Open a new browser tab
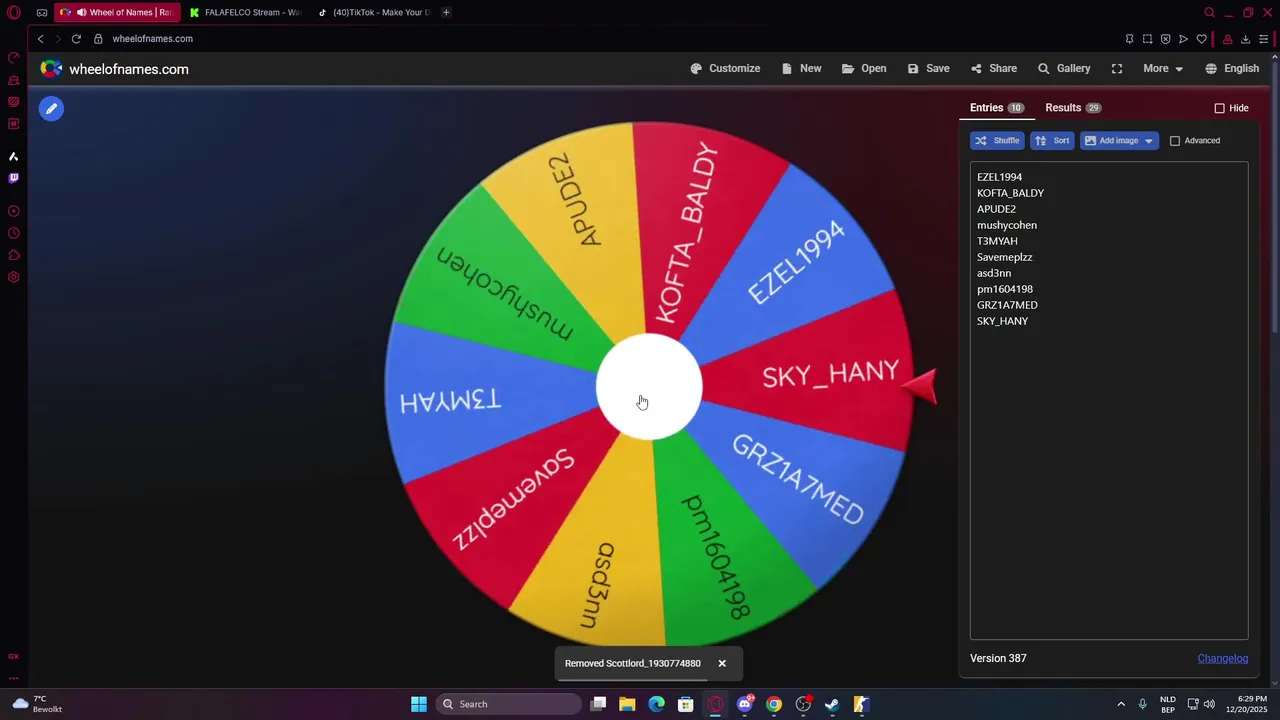This screenshot has height=720, width=1280. 446,12
